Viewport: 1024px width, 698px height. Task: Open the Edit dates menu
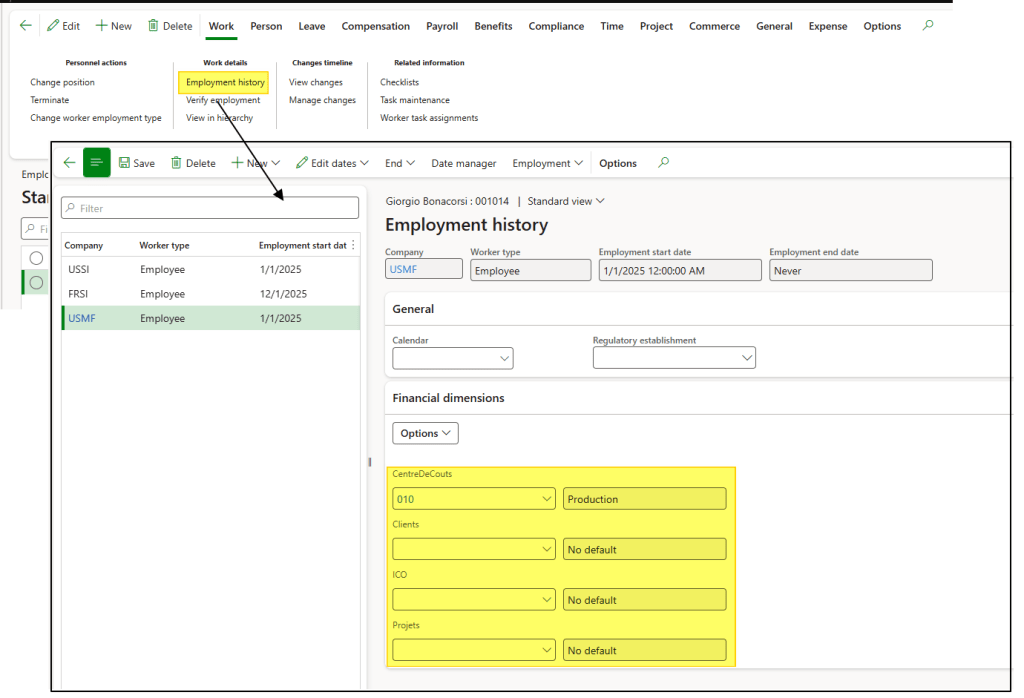click(333, 163)
